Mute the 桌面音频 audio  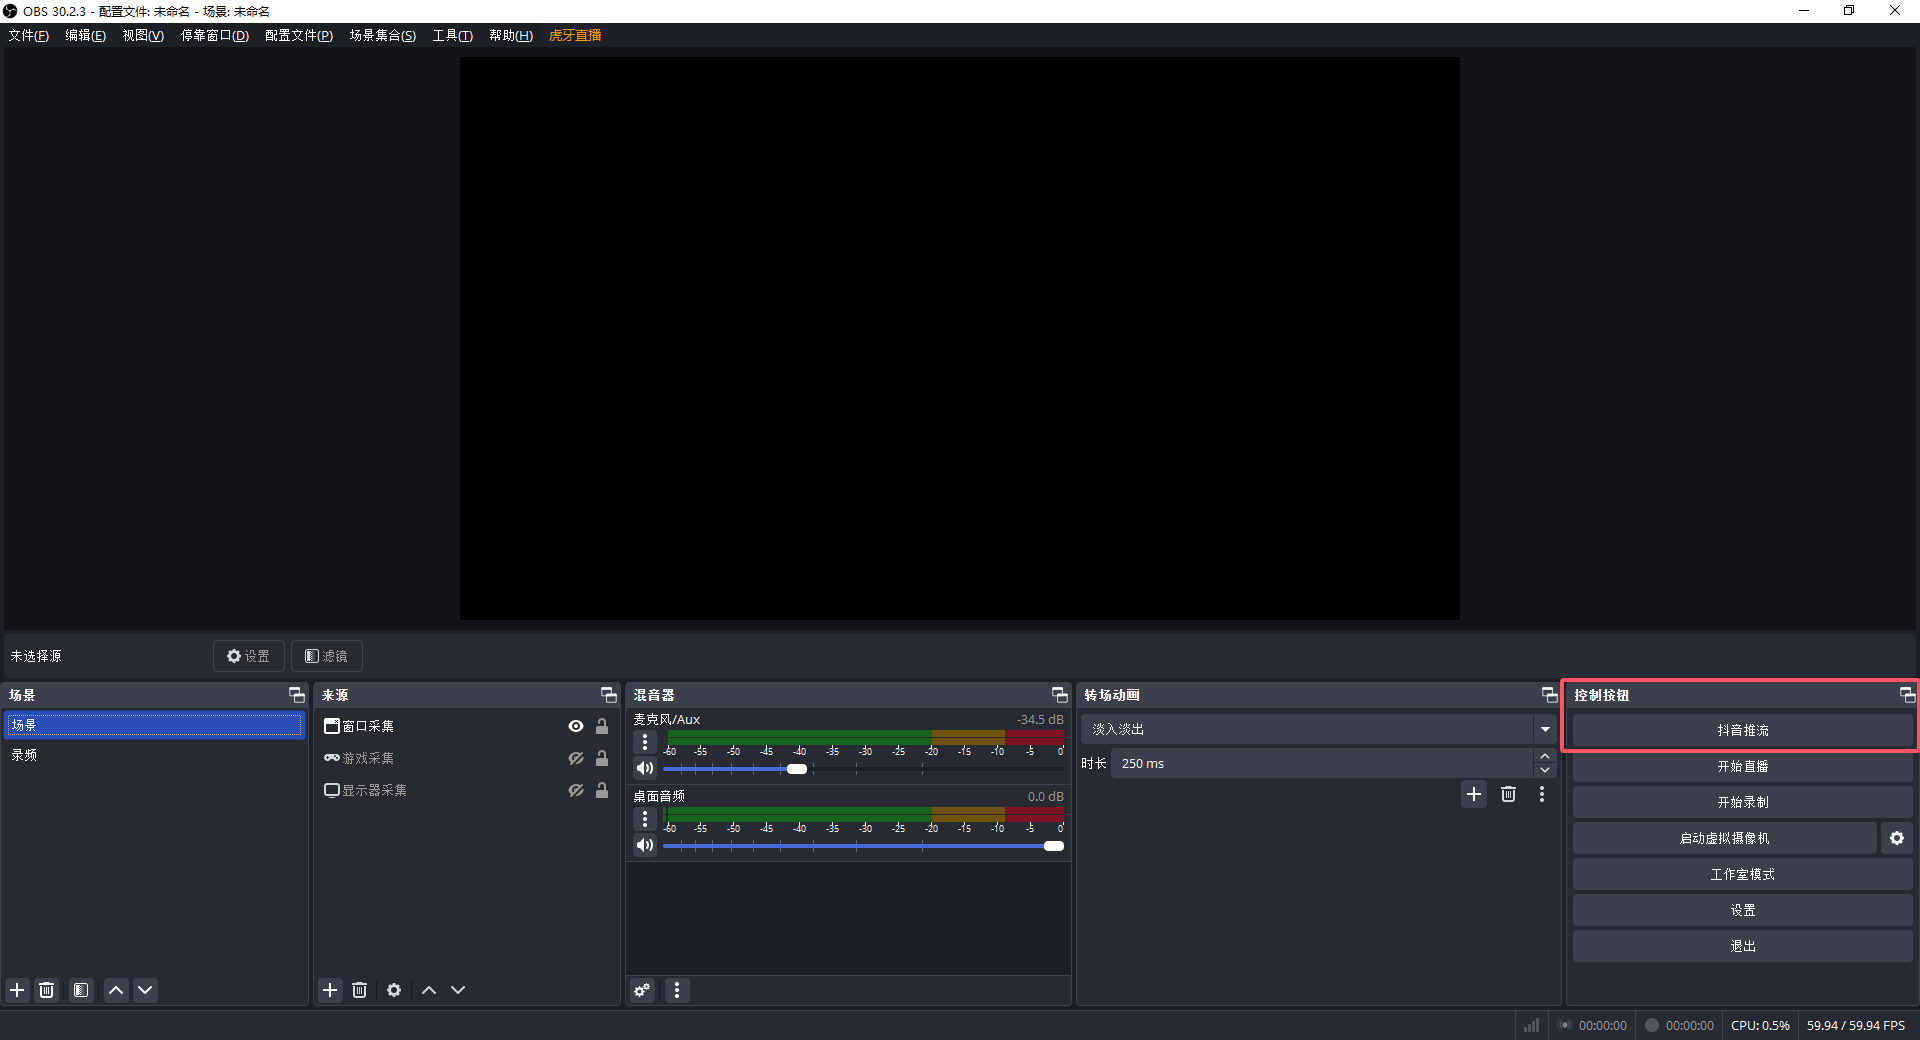point(644,845)
